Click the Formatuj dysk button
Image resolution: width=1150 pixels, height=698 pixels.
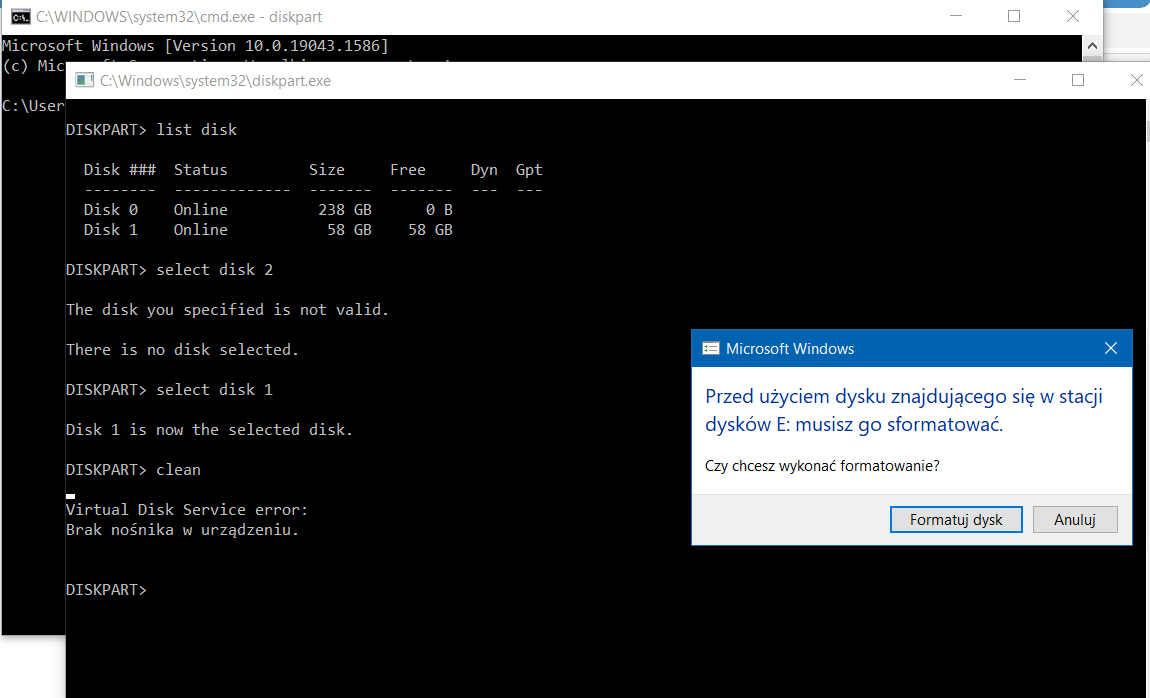tap(956, 519)
